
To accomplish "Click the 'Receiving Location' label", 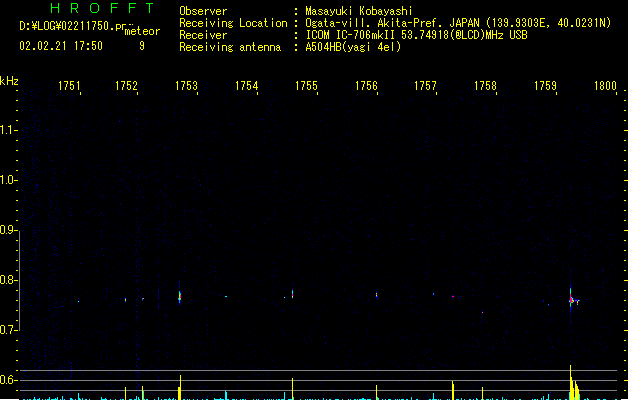I will pos(233,23).
